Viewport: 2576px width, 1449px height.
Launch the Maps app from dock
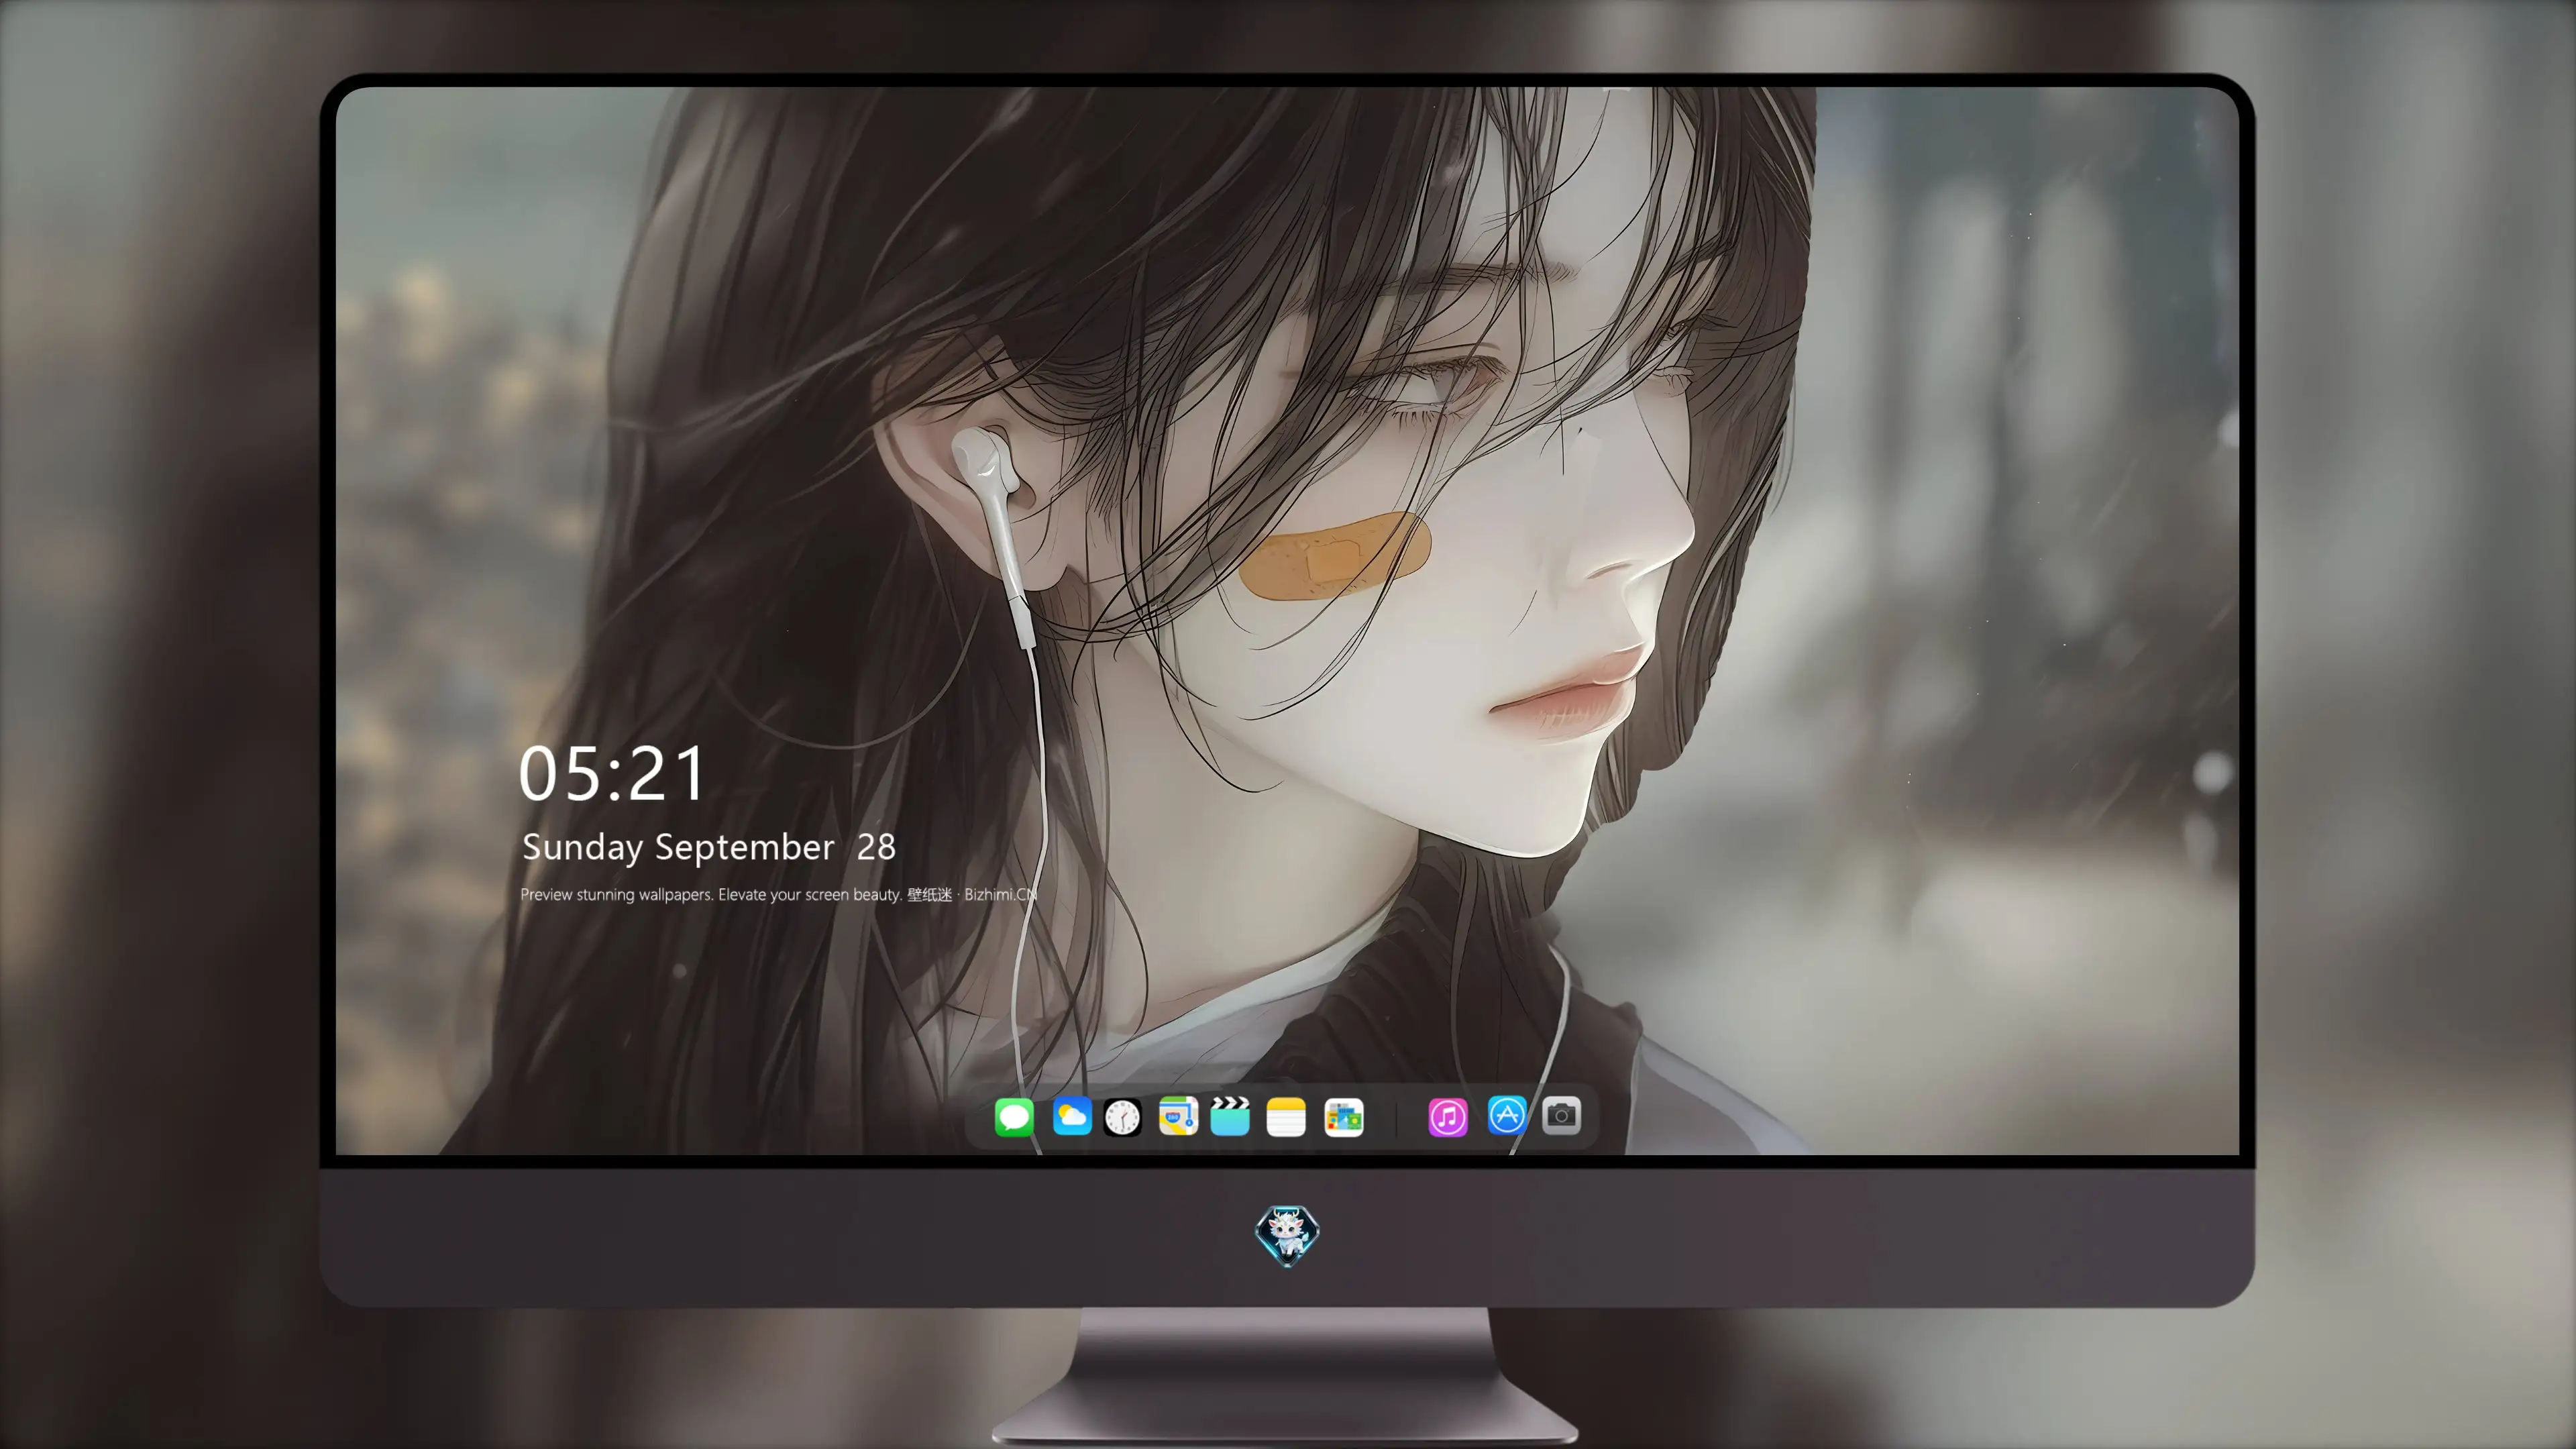click(1178, 1116)
